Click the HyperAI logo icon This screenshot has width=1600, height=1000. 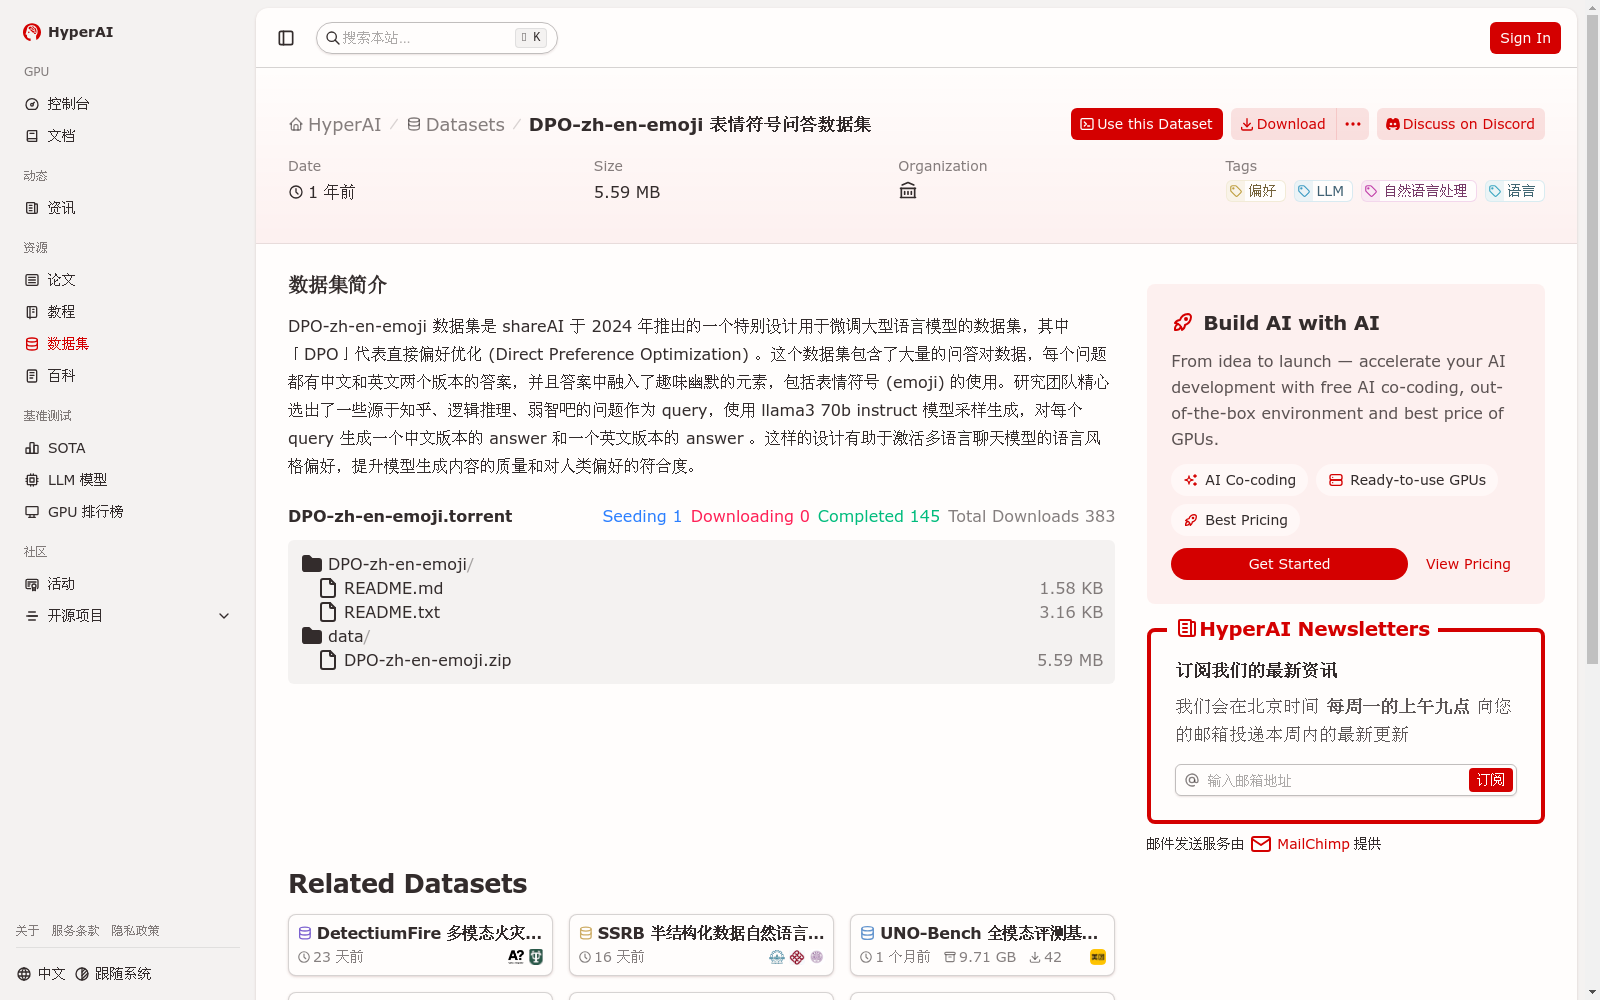[x=32, y=32]
